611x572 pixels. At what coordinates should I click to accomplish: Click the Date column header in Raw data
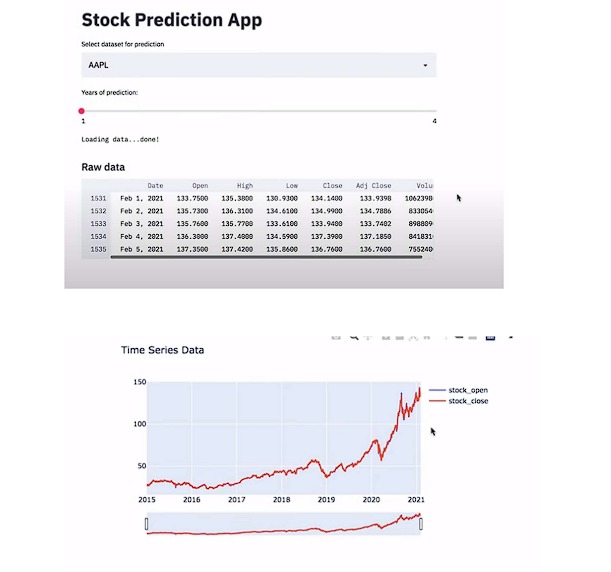155,186
